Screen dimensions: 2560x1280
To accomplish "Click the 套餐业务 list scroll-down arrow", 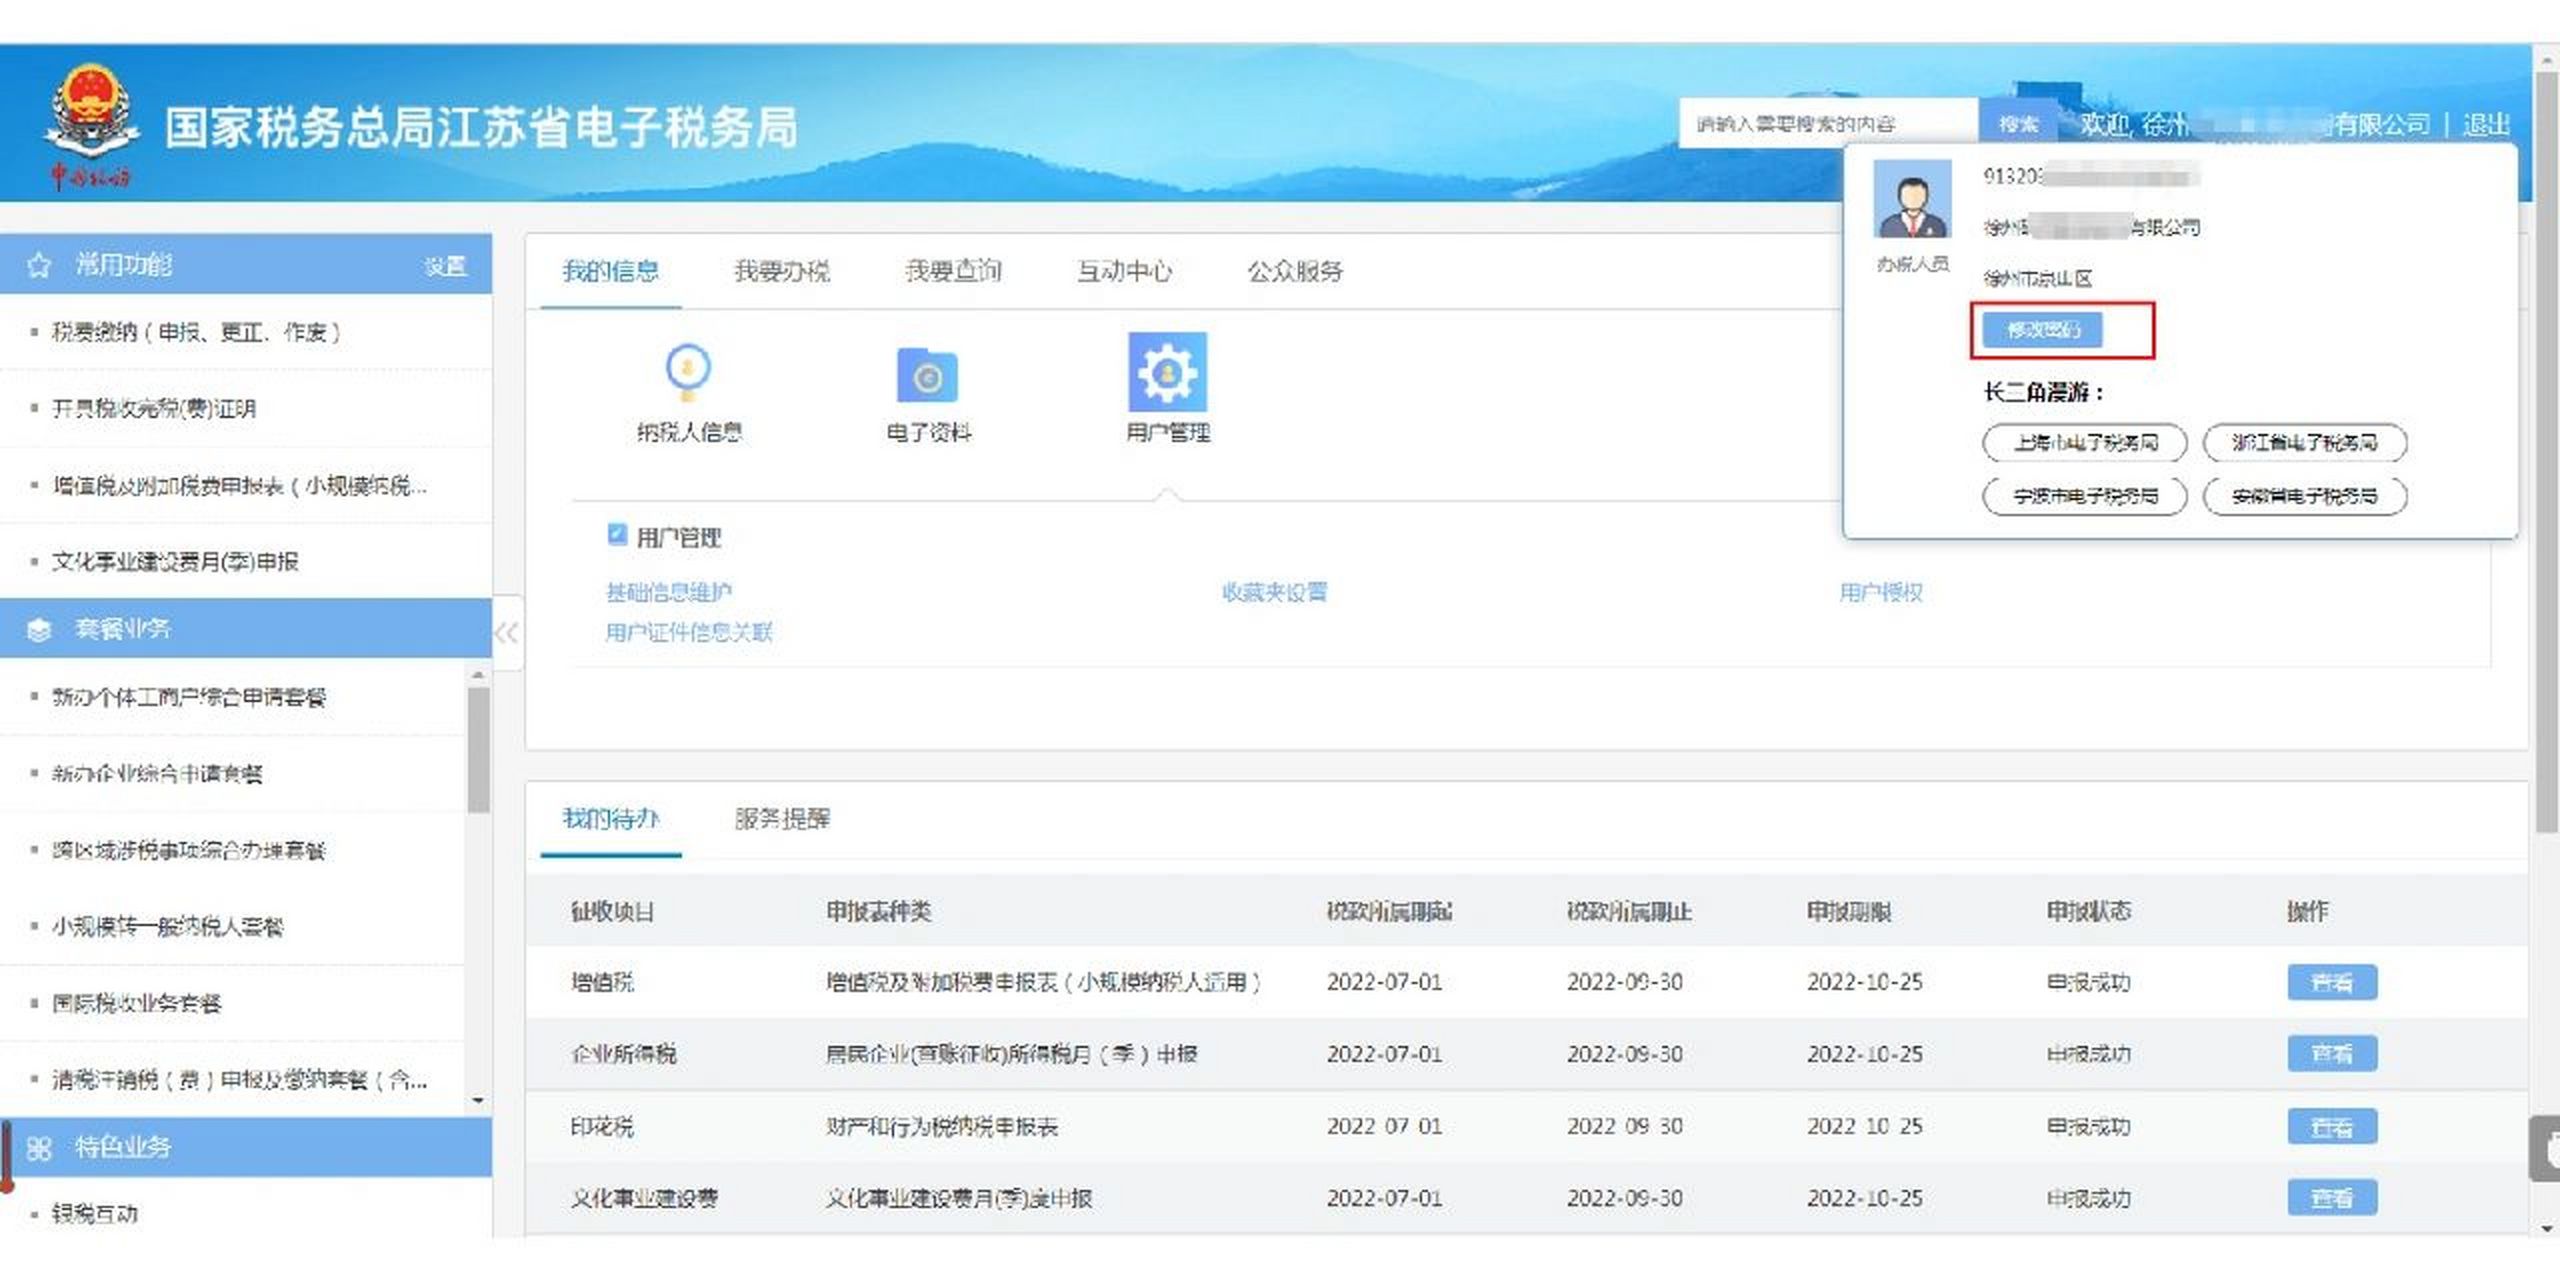I will 478,1101.
